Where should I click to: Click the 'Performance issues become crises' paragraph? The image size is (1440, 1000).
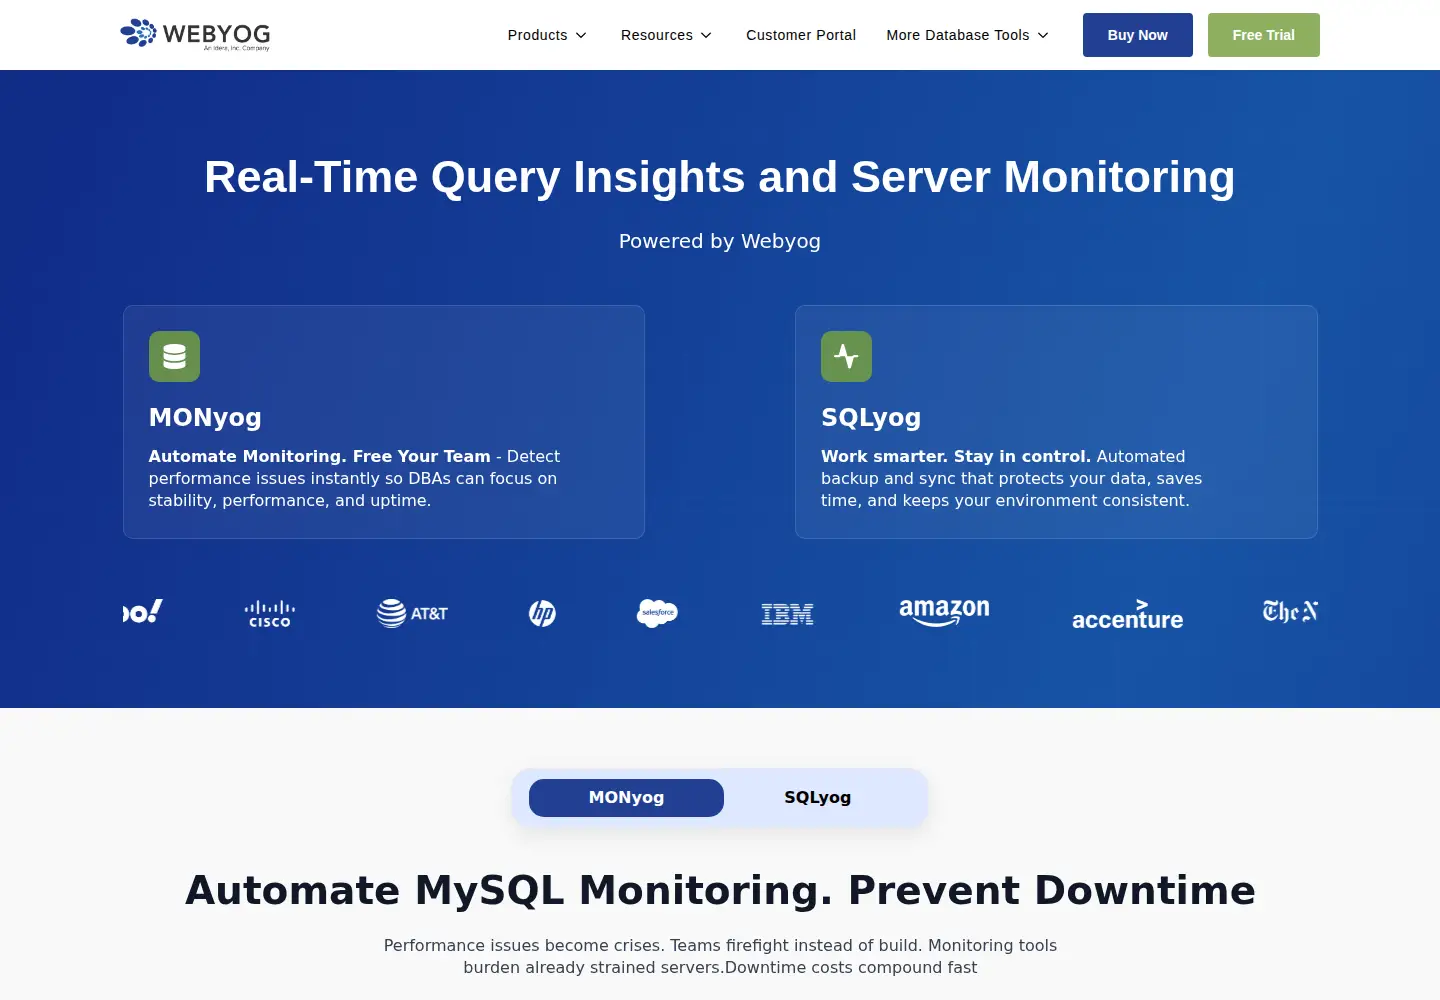720,956
